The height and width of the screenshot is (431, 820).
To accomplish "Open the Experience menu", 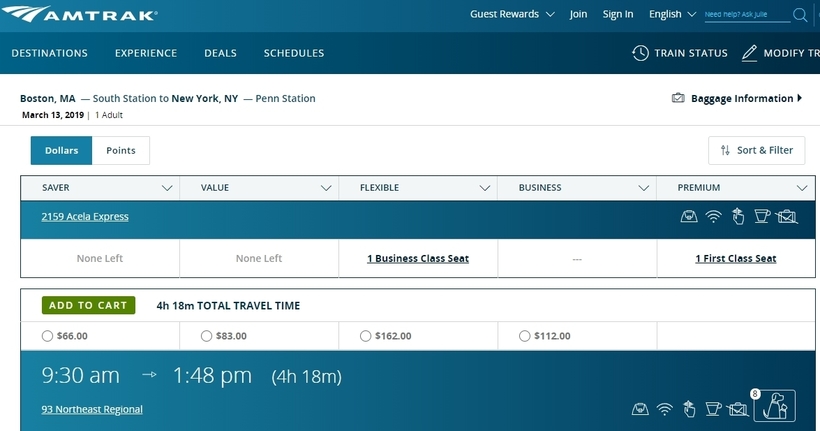I will tap(146, 53).
